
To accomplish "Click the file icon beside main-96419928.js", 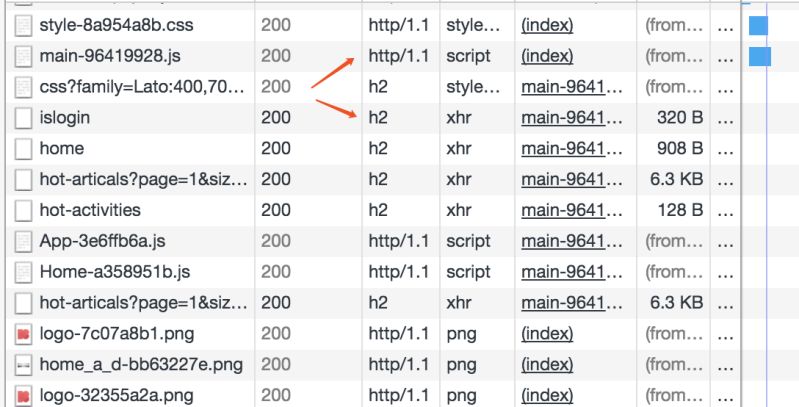I will pos(23,57).
